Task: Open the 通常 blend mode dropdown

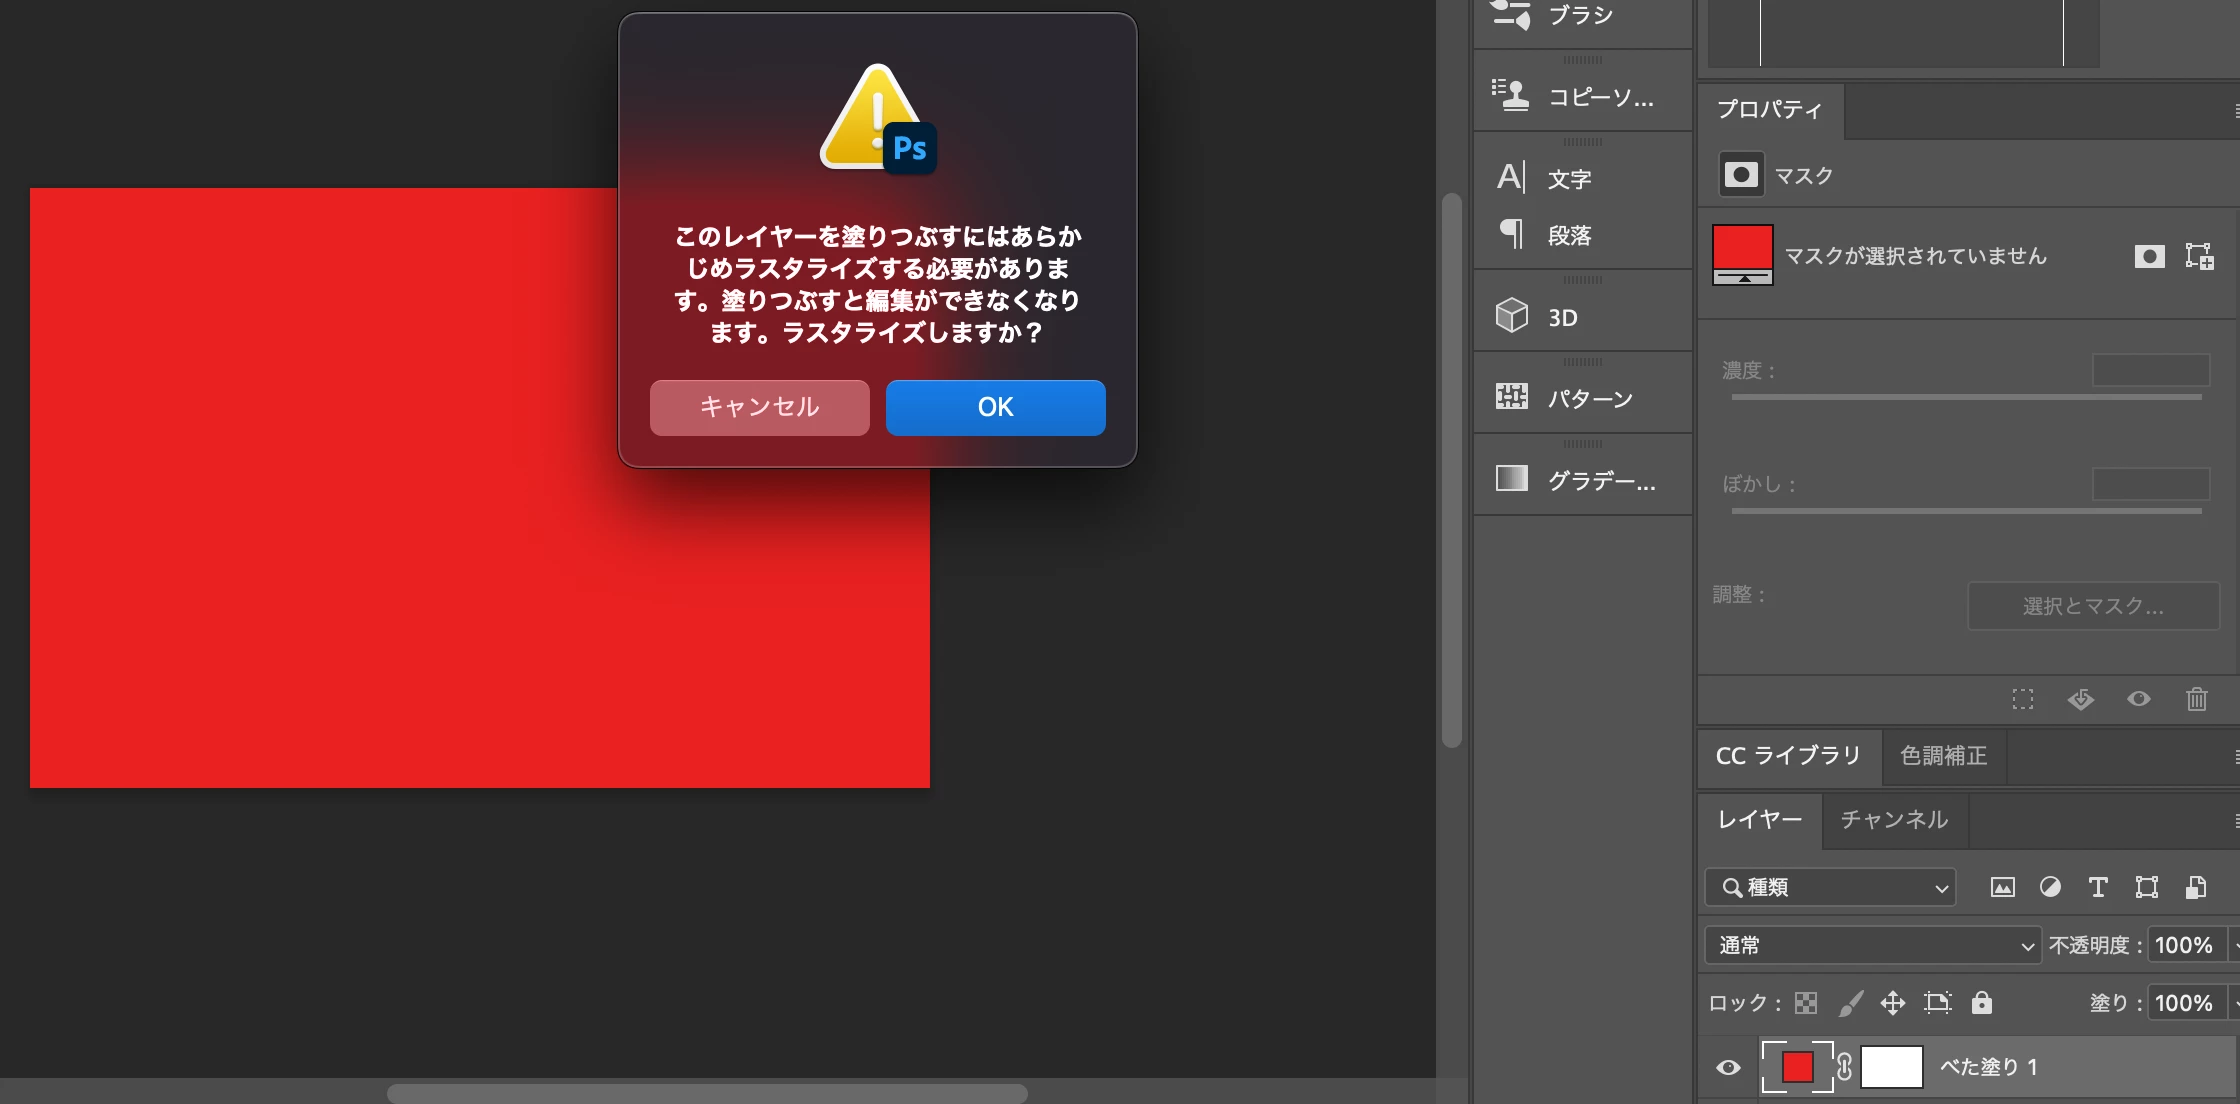Action: point(1871,945)
